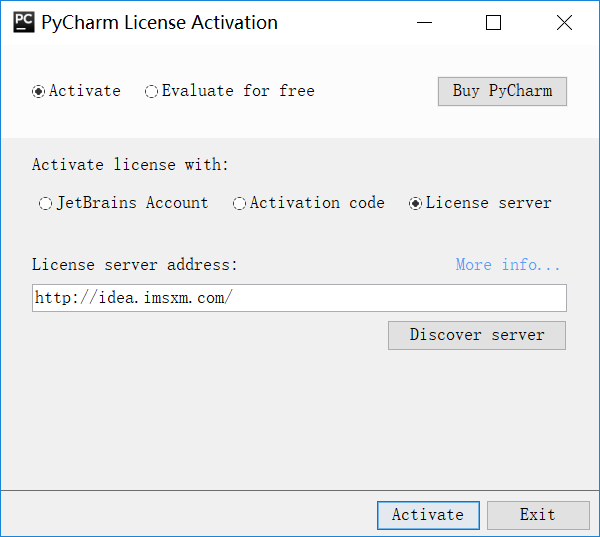Click the Exit button

(538, 515)
